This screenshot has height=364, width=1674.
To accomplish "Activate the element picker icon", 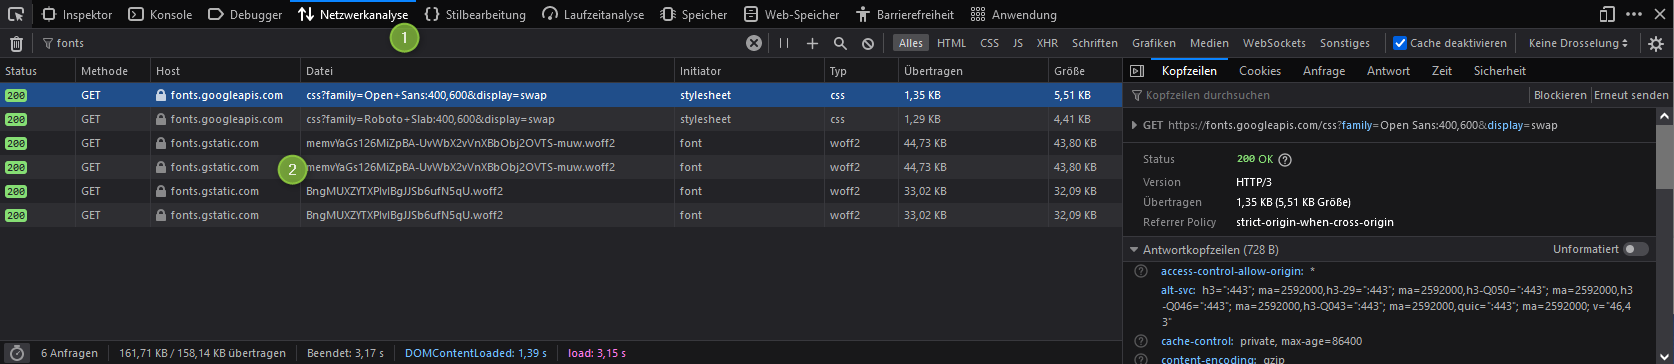I will [16, 14].
